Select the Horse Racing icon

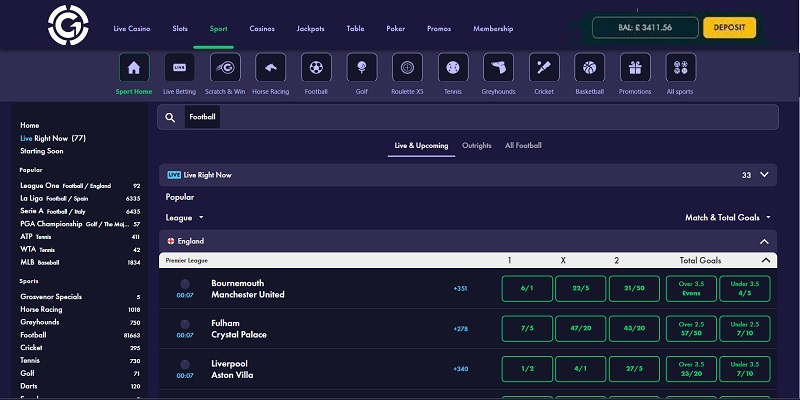[x=270, y=67]
